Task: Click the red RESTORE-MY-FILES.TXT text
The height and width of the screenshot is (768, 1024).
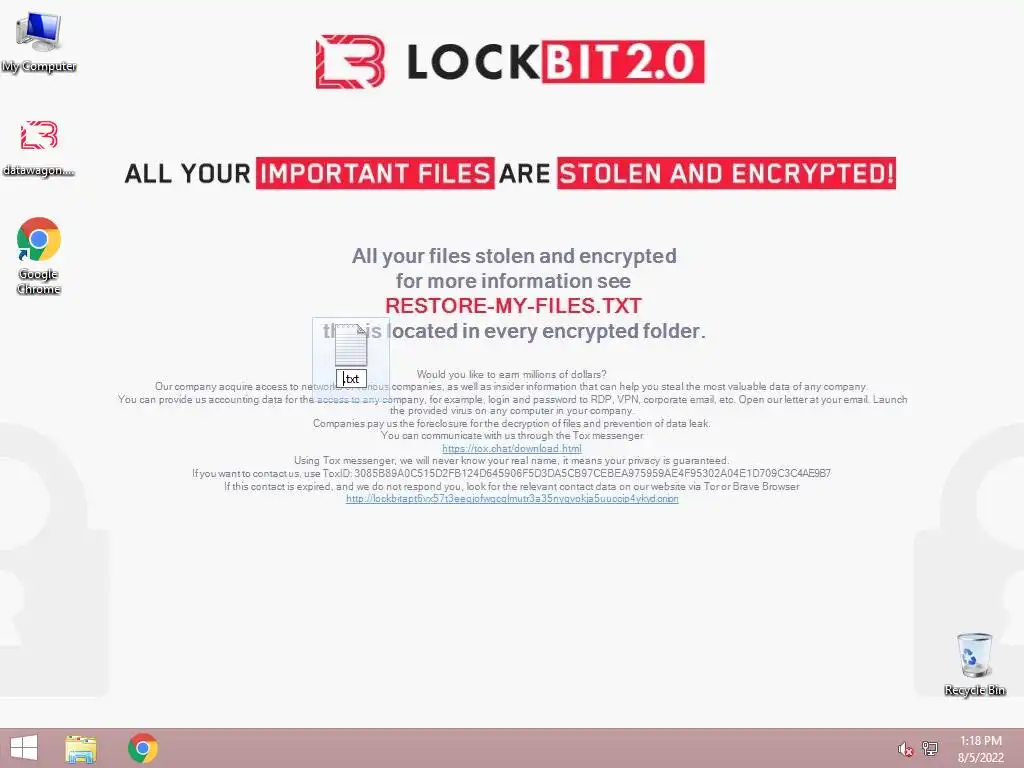Action: click(x=513, y=306)
